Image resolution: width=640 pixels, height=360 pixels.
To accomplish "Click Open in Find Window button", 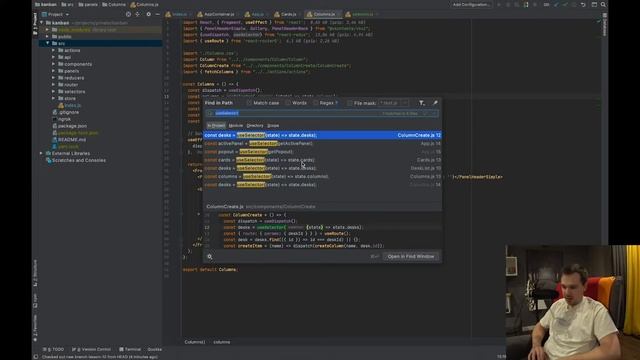I will pyautogui.click(x=411, y=256).
